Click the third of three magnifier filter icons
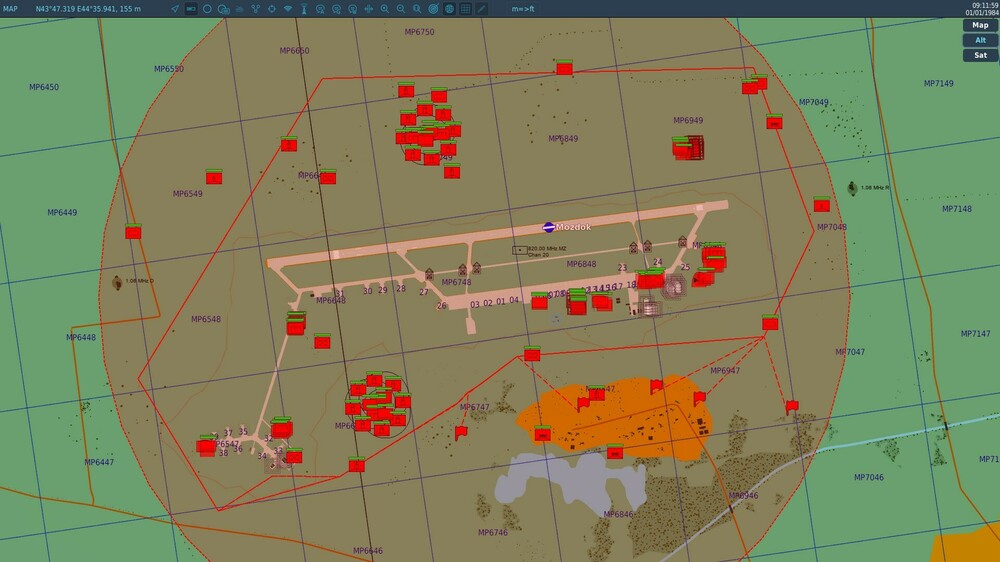This screenshot has width=1000, height=562. coord(353,9)
